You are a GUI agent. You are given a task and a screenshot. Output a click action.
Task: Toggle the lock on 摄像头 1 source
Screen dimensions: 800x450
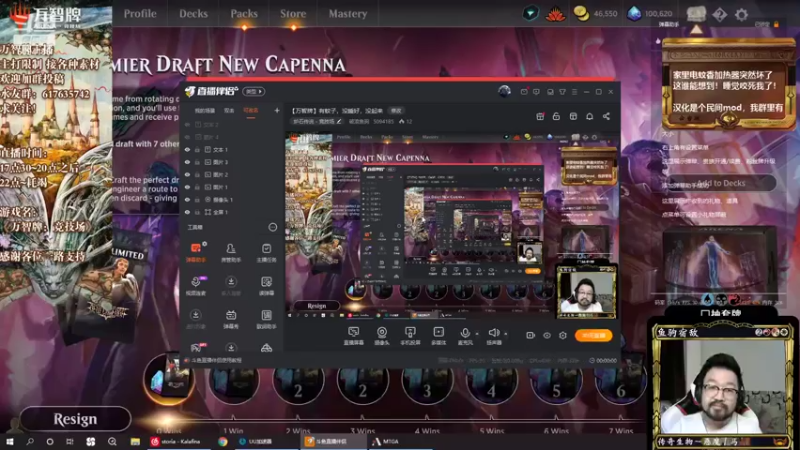[197, 199]
